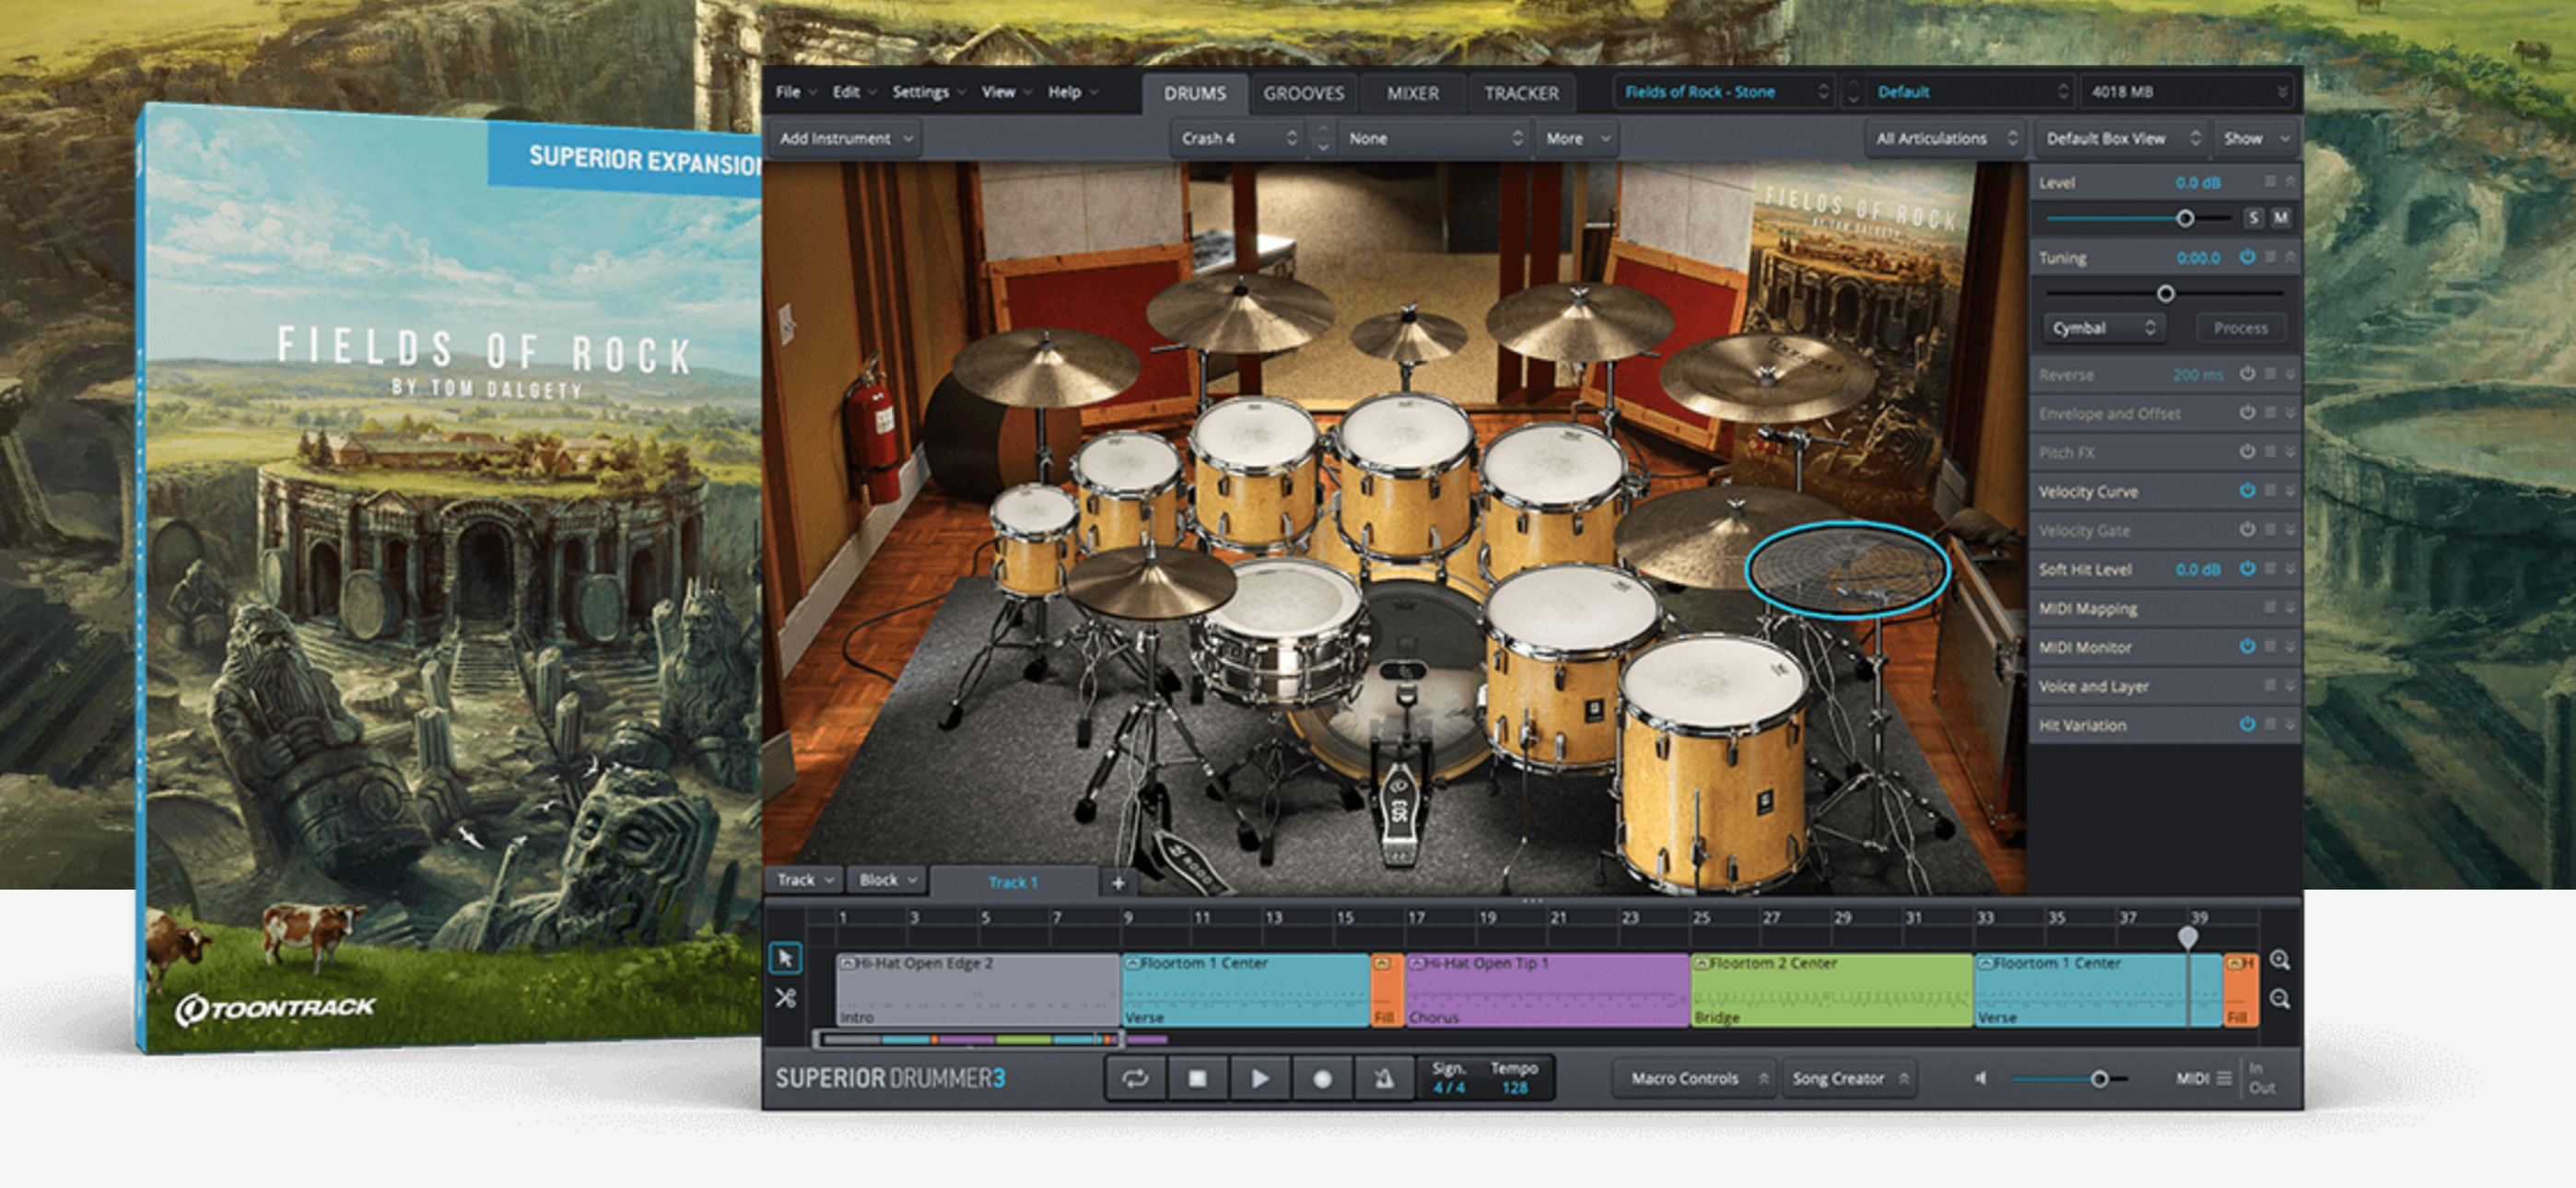Click the large floor tom in front

pyautogui.click(x=1713, y=760)
